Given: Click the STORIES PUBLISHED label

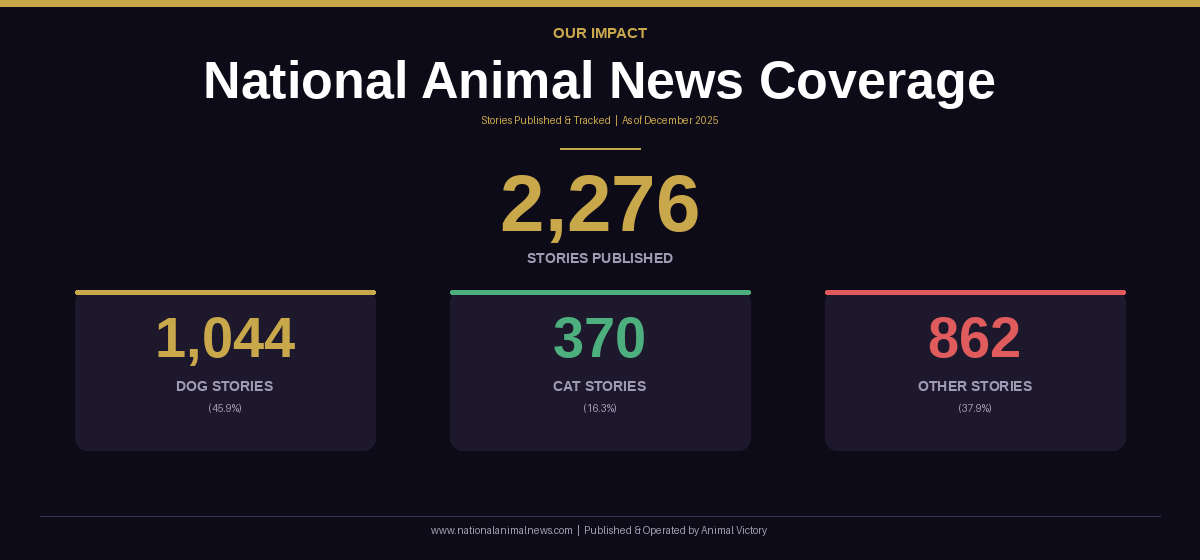Looking at the screenshot, I should [600, 258].
